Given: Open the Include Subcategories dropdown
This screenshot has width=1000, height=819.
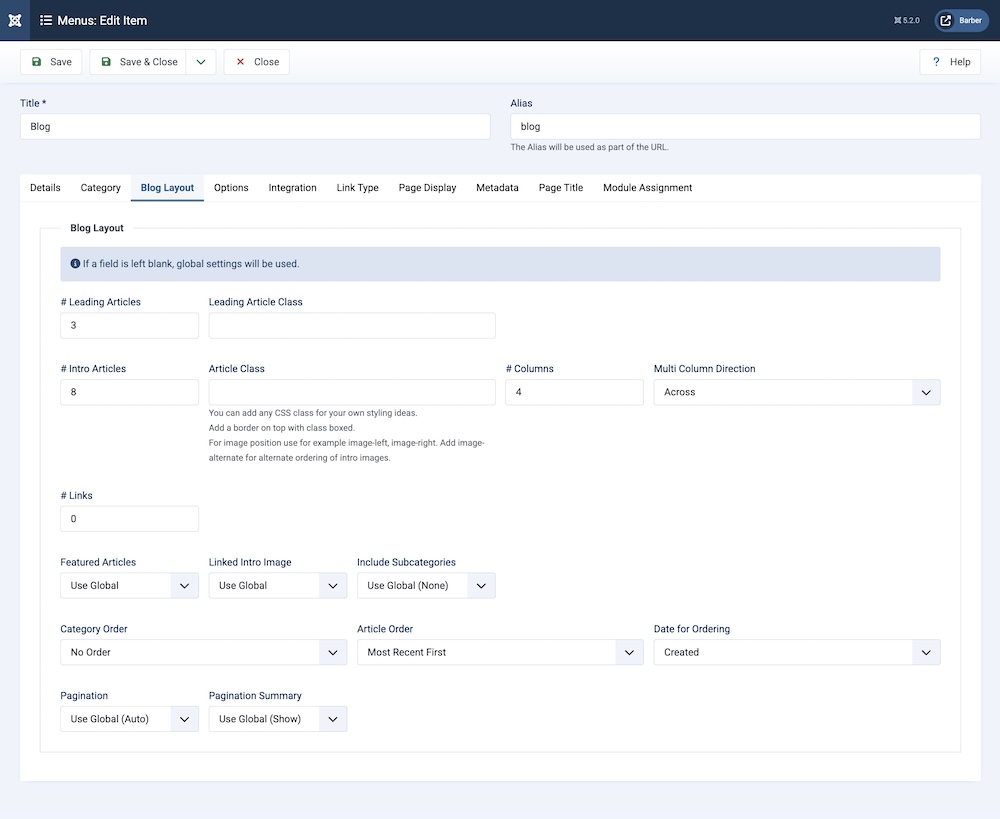Looking at the screenshot, I should coord(426,585).
